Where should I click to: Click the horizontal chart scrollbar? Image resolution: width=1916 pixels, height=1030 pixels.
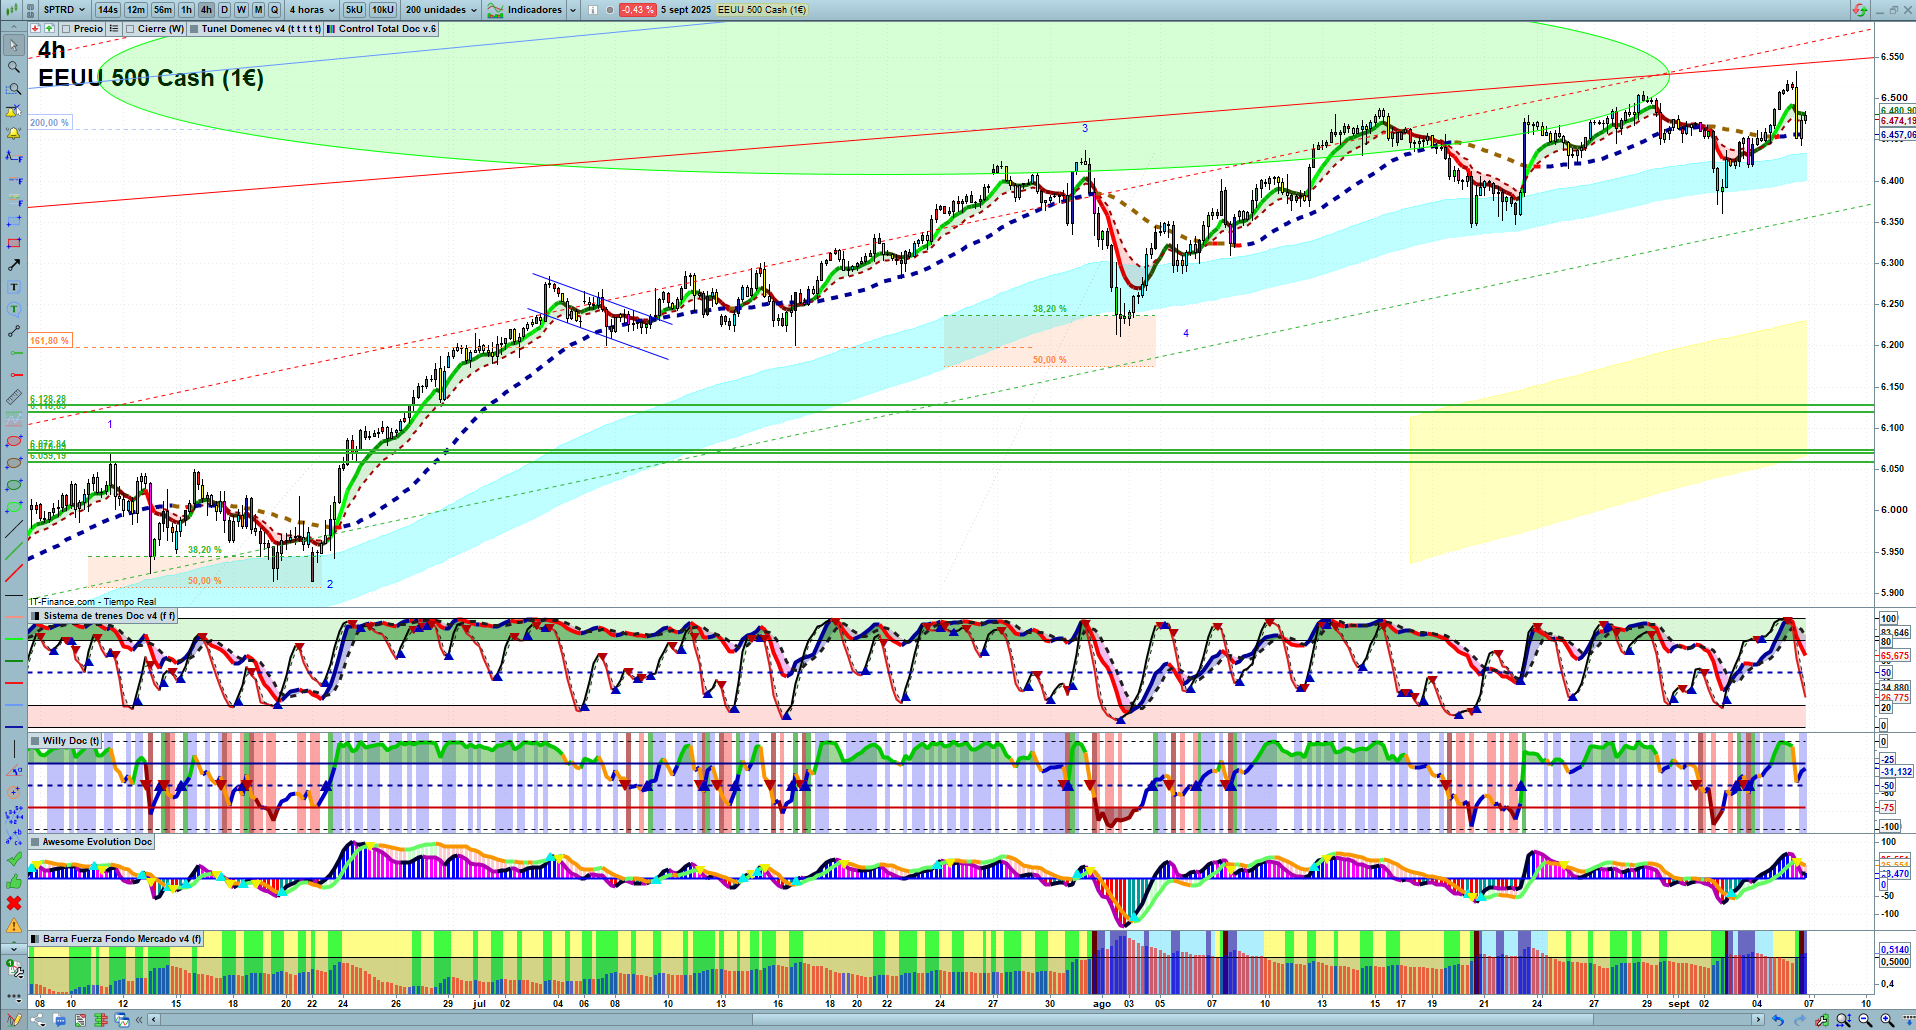(900, 1020)
